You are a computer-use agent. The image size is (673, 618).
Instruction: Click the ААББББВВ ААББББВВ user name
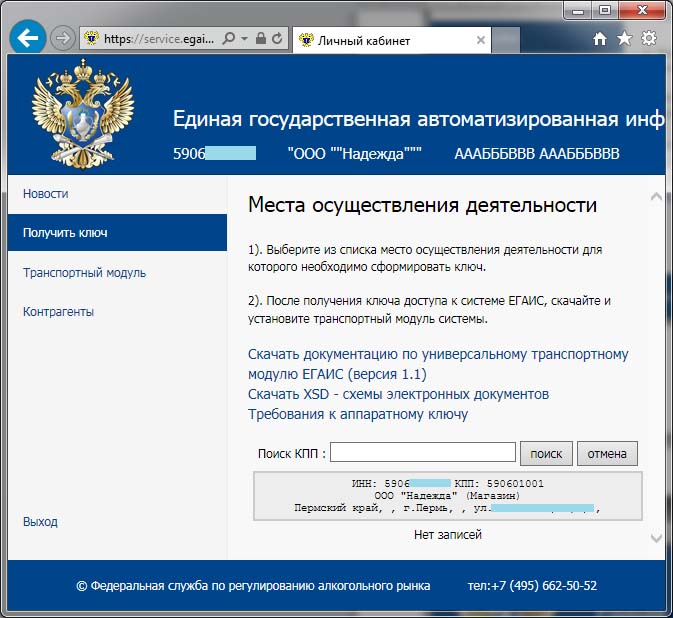point(537,154)
